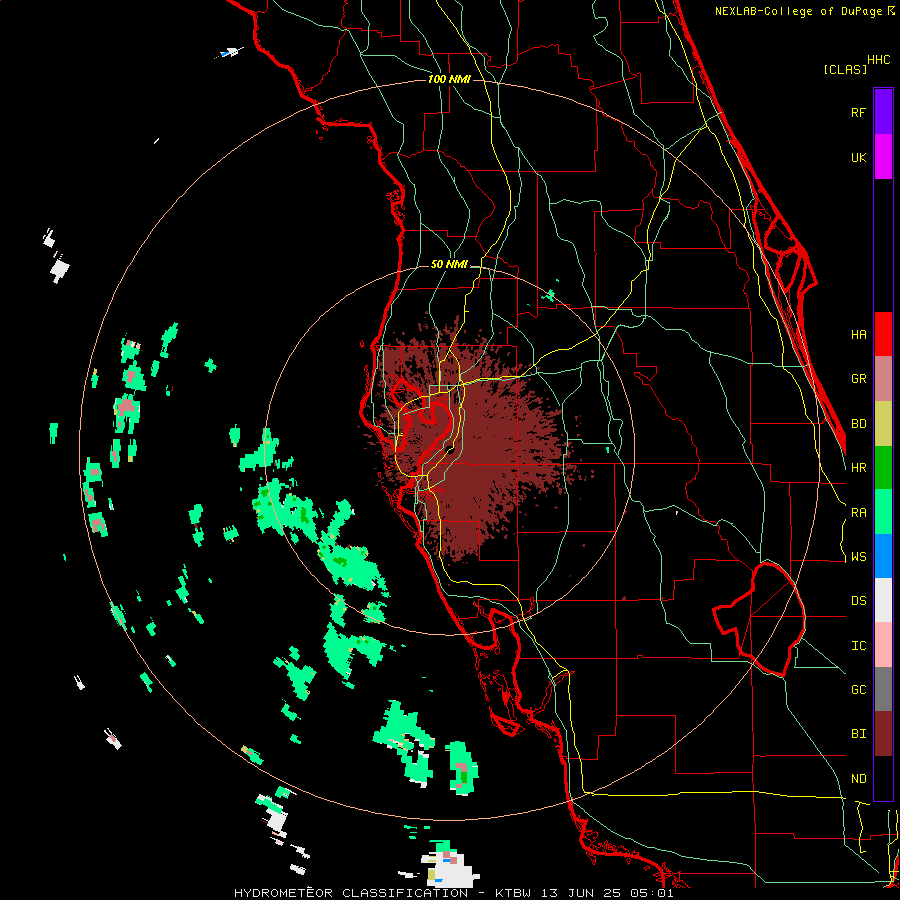Click the BI legend label
The image size is (900, 900).
click(x=858, y=734)
